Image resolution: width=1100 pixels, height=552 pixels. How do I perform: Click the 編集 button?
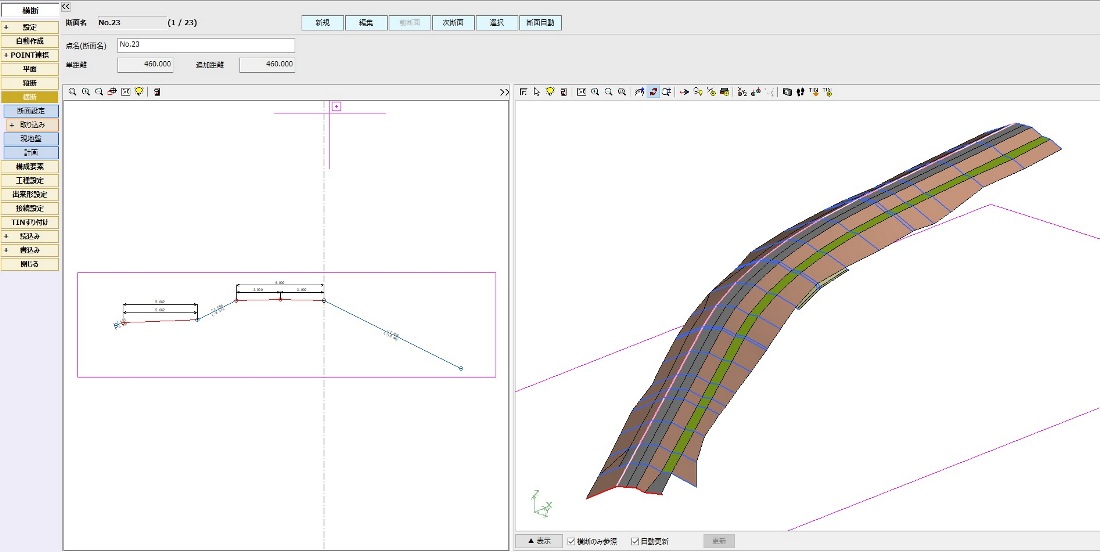coord(366,22)
